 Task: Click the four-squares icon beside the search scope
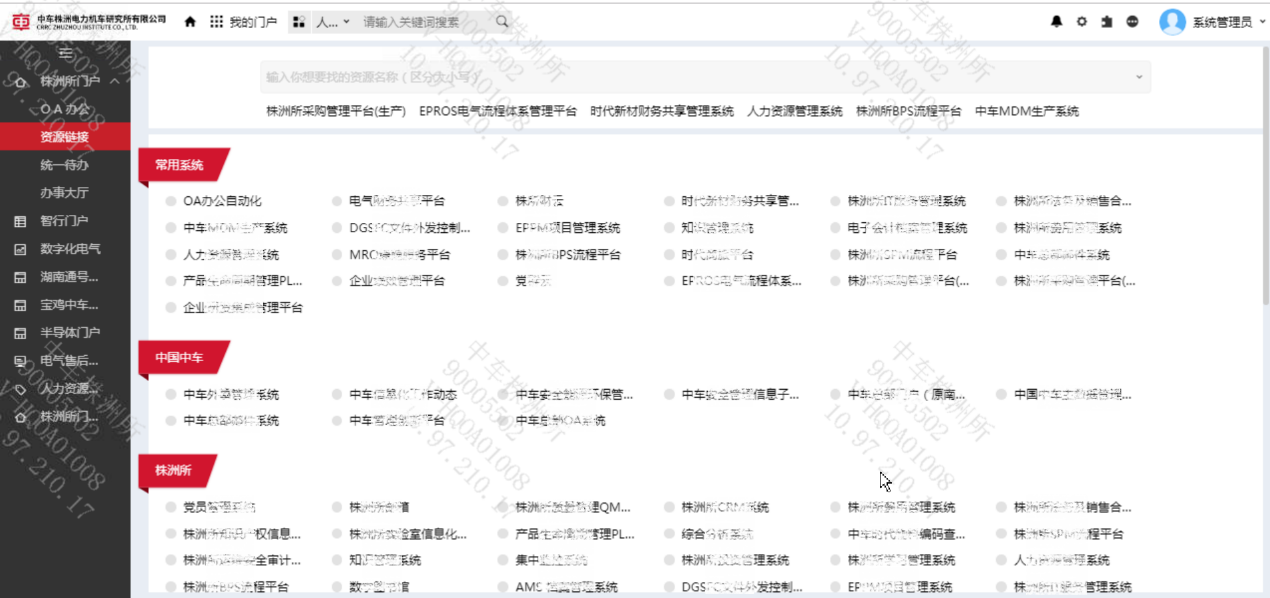pos(298,21)
